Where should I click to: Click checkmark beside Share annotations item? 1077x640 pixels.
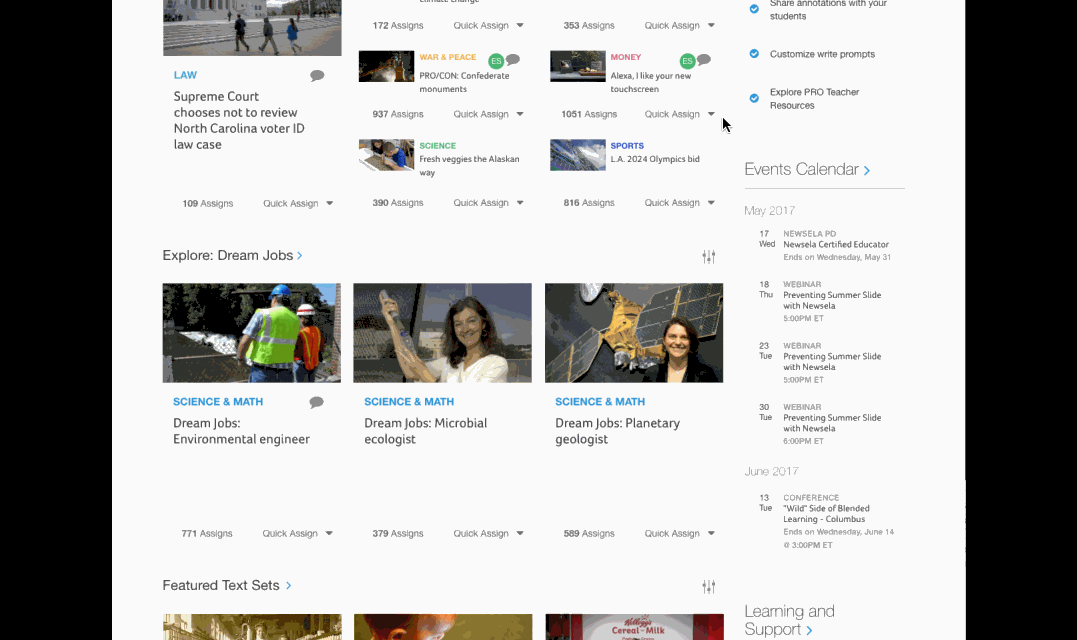[x=754, y=9]
